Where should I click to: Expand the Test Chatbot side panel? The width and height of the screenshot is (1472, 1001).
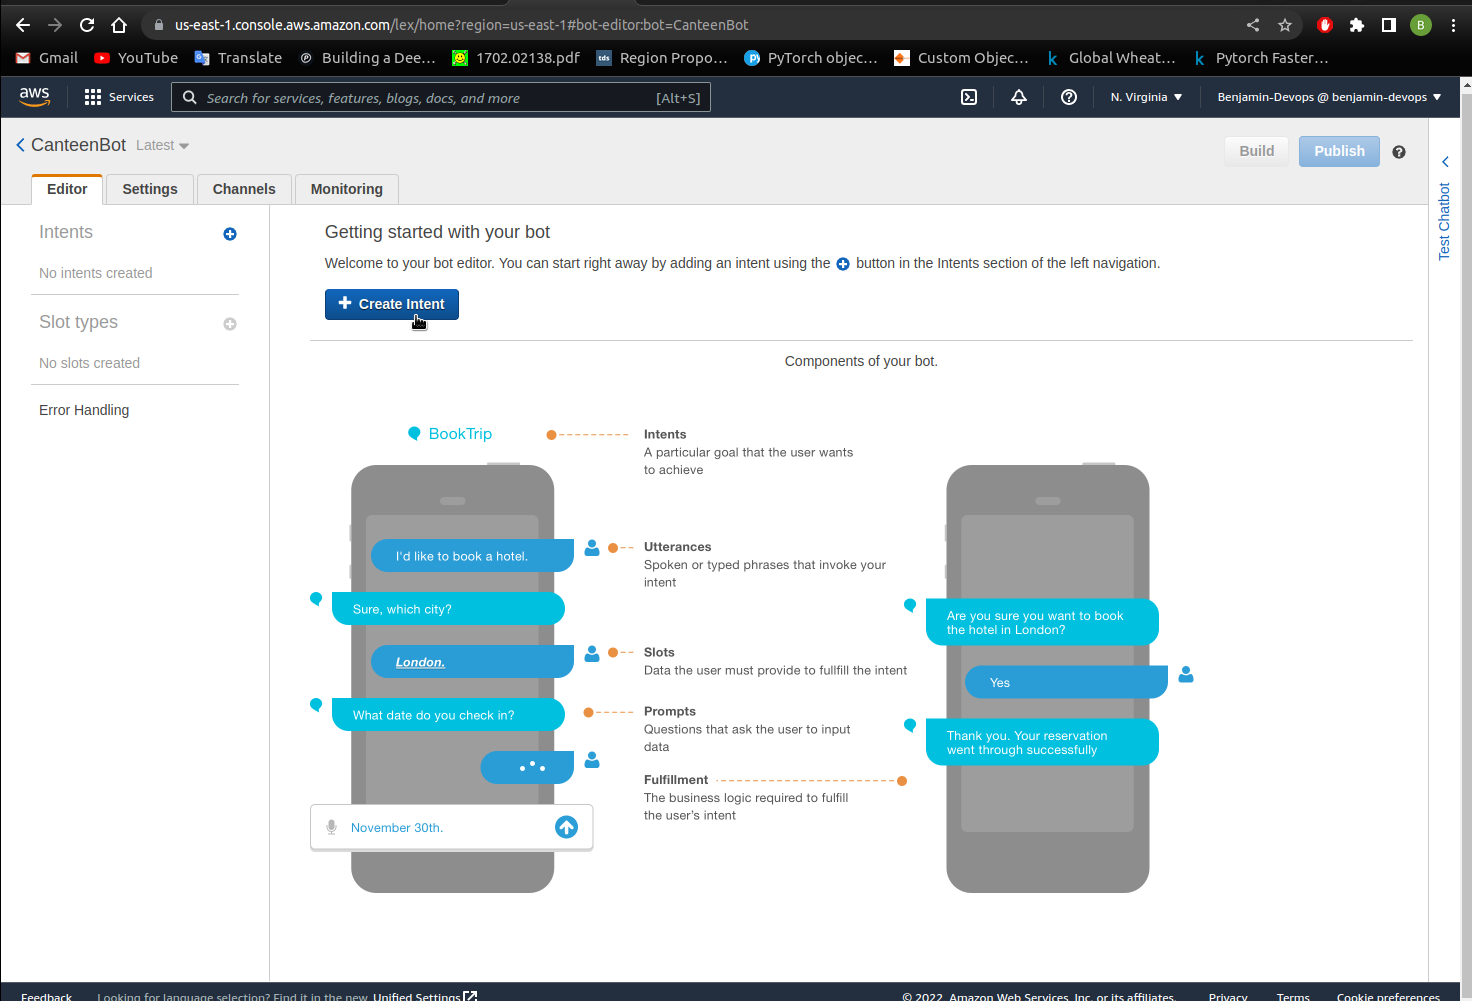[1444, 210]
